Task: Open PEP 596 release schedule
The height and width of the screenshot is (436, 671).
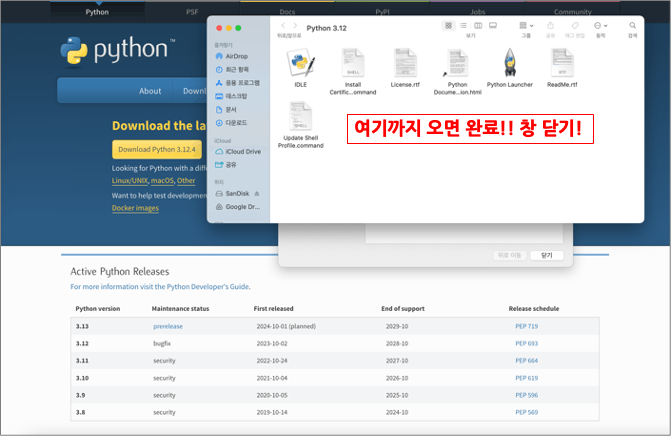Action: (x=526, y=395)
